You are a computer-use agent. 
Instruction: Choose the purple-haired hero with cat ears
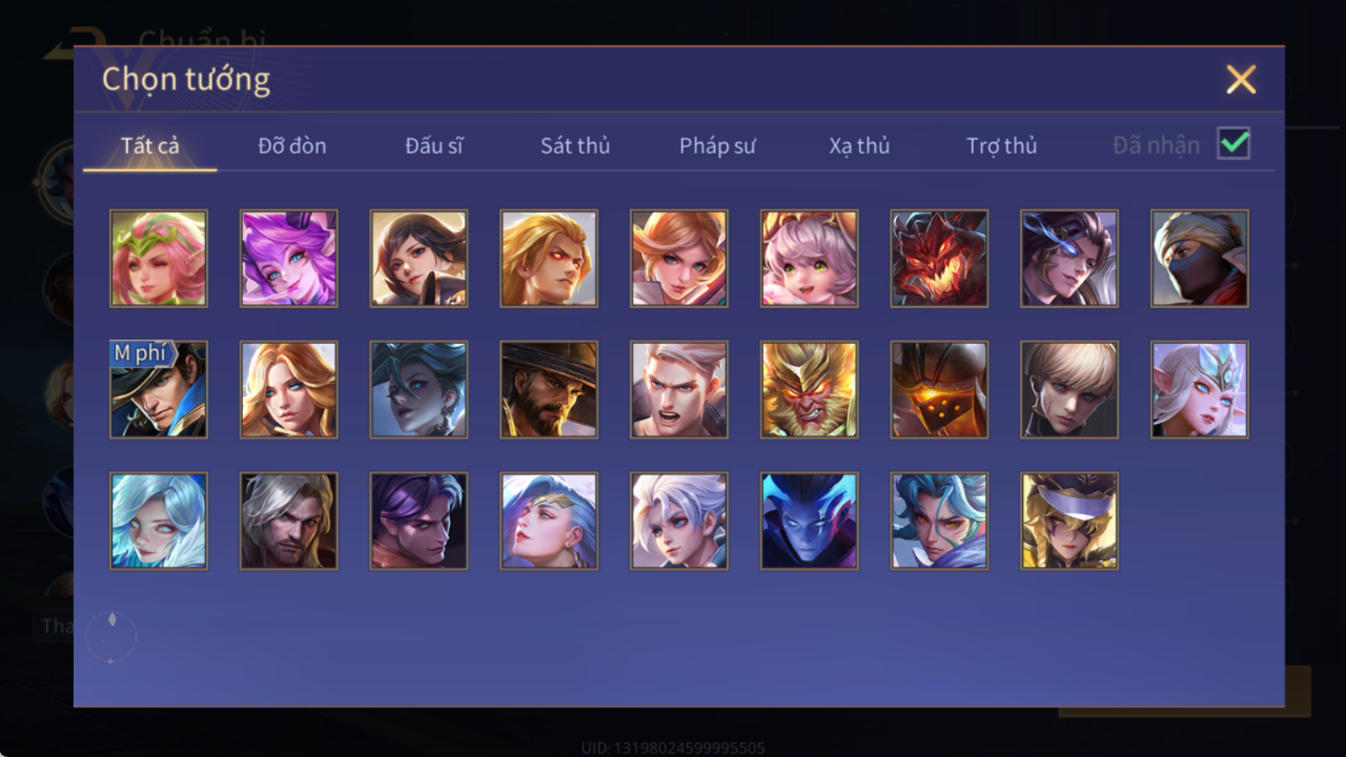289,258
